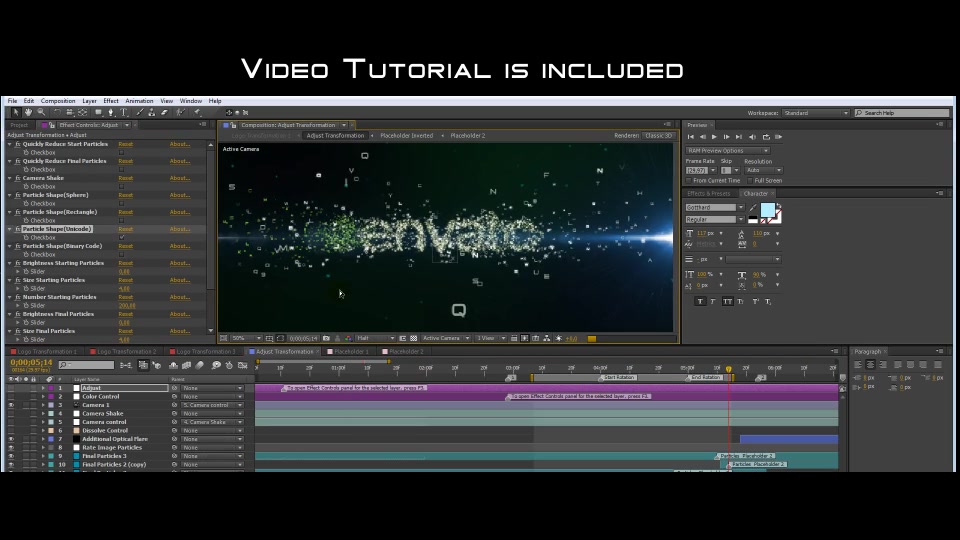Select the Eraser tool
The height and width of the screenshot is (540, 960).
pyautogui.click(x=165, y=113)
